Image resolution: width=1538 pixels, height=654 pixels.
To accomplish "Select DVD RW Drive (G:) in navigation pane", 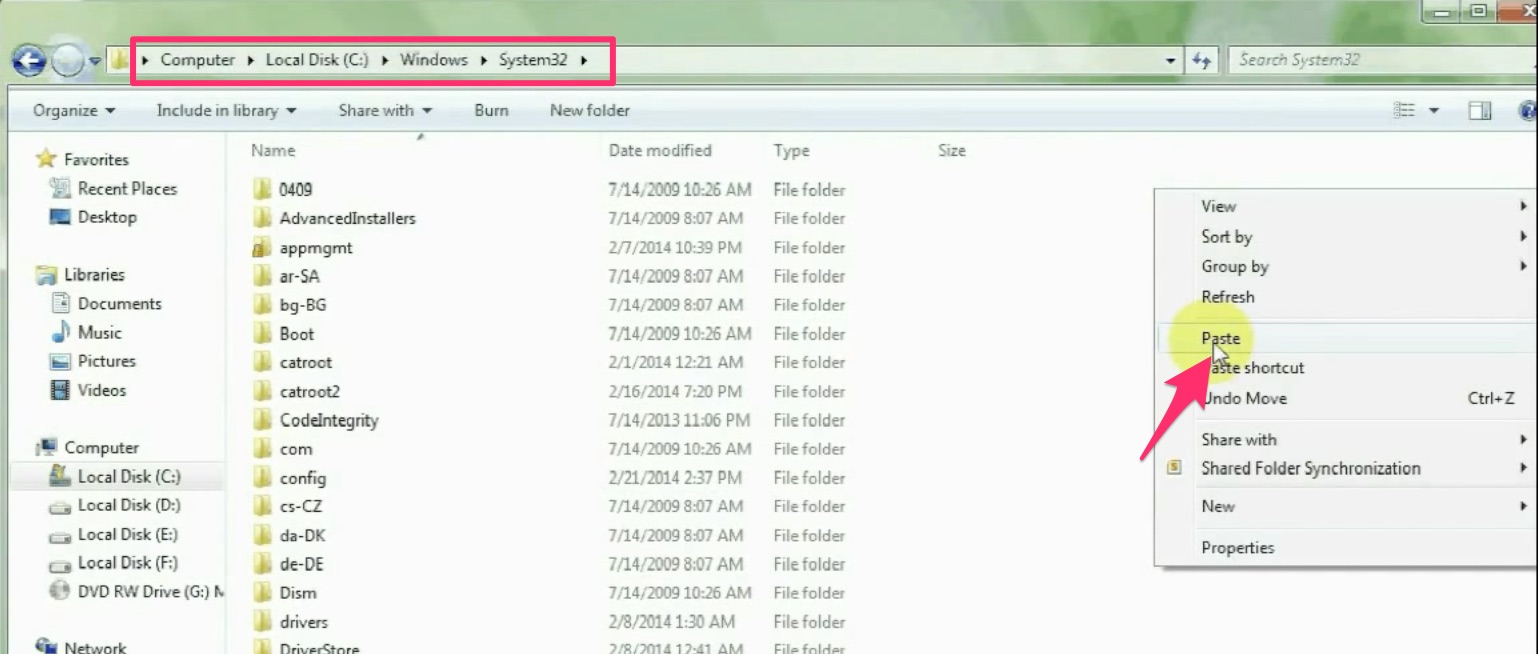I will point(150,592).
